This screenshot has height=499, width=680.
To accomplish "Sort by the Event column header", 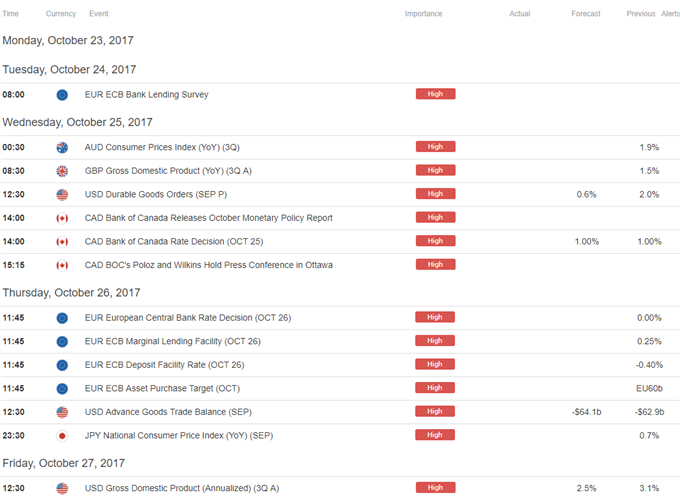I will [x=99, y=14].
